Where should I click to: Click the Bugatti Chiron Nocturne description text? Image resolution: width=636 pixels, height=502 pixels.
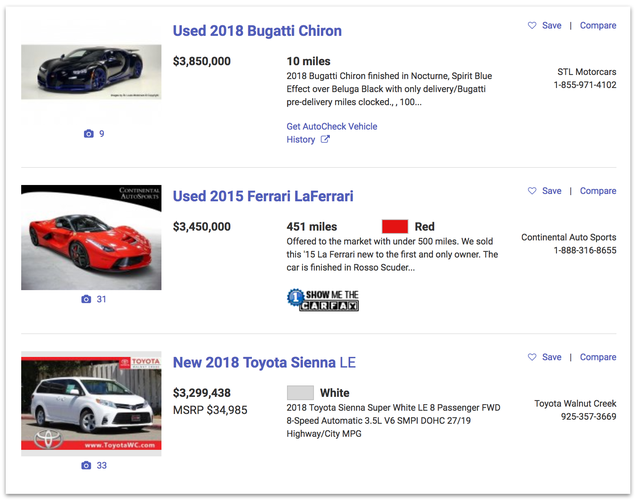click(x=389, y=89)
